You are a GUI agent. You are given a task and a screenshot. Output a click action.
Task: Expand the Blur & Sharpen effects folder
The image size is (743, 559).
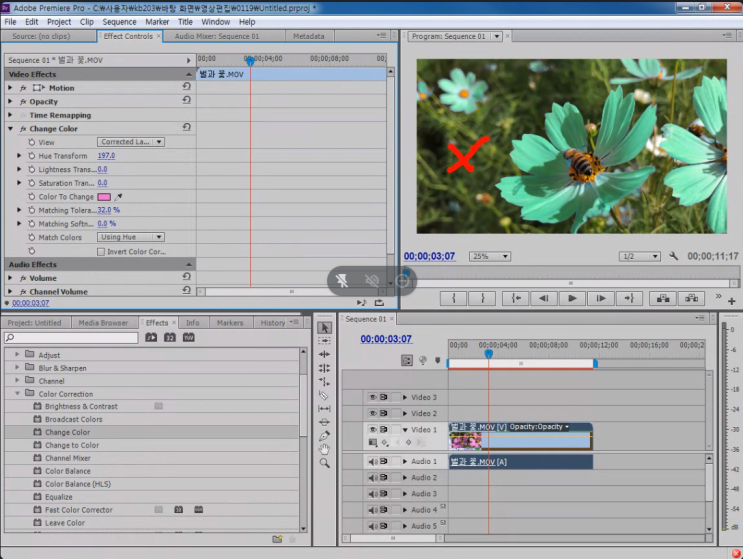tap(17, 368)
